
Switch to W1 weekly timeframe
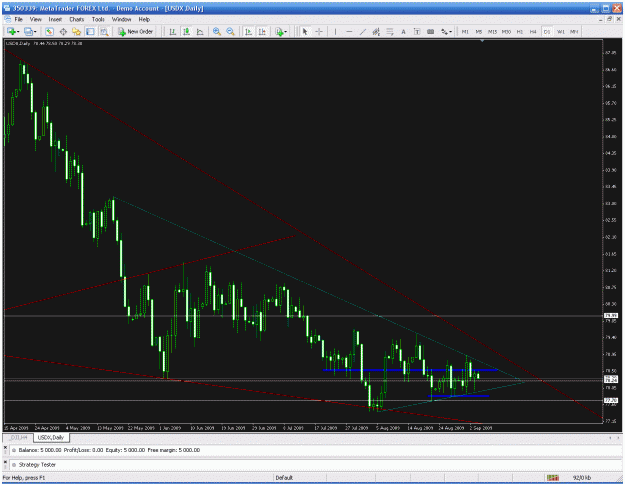pos(561,31)
